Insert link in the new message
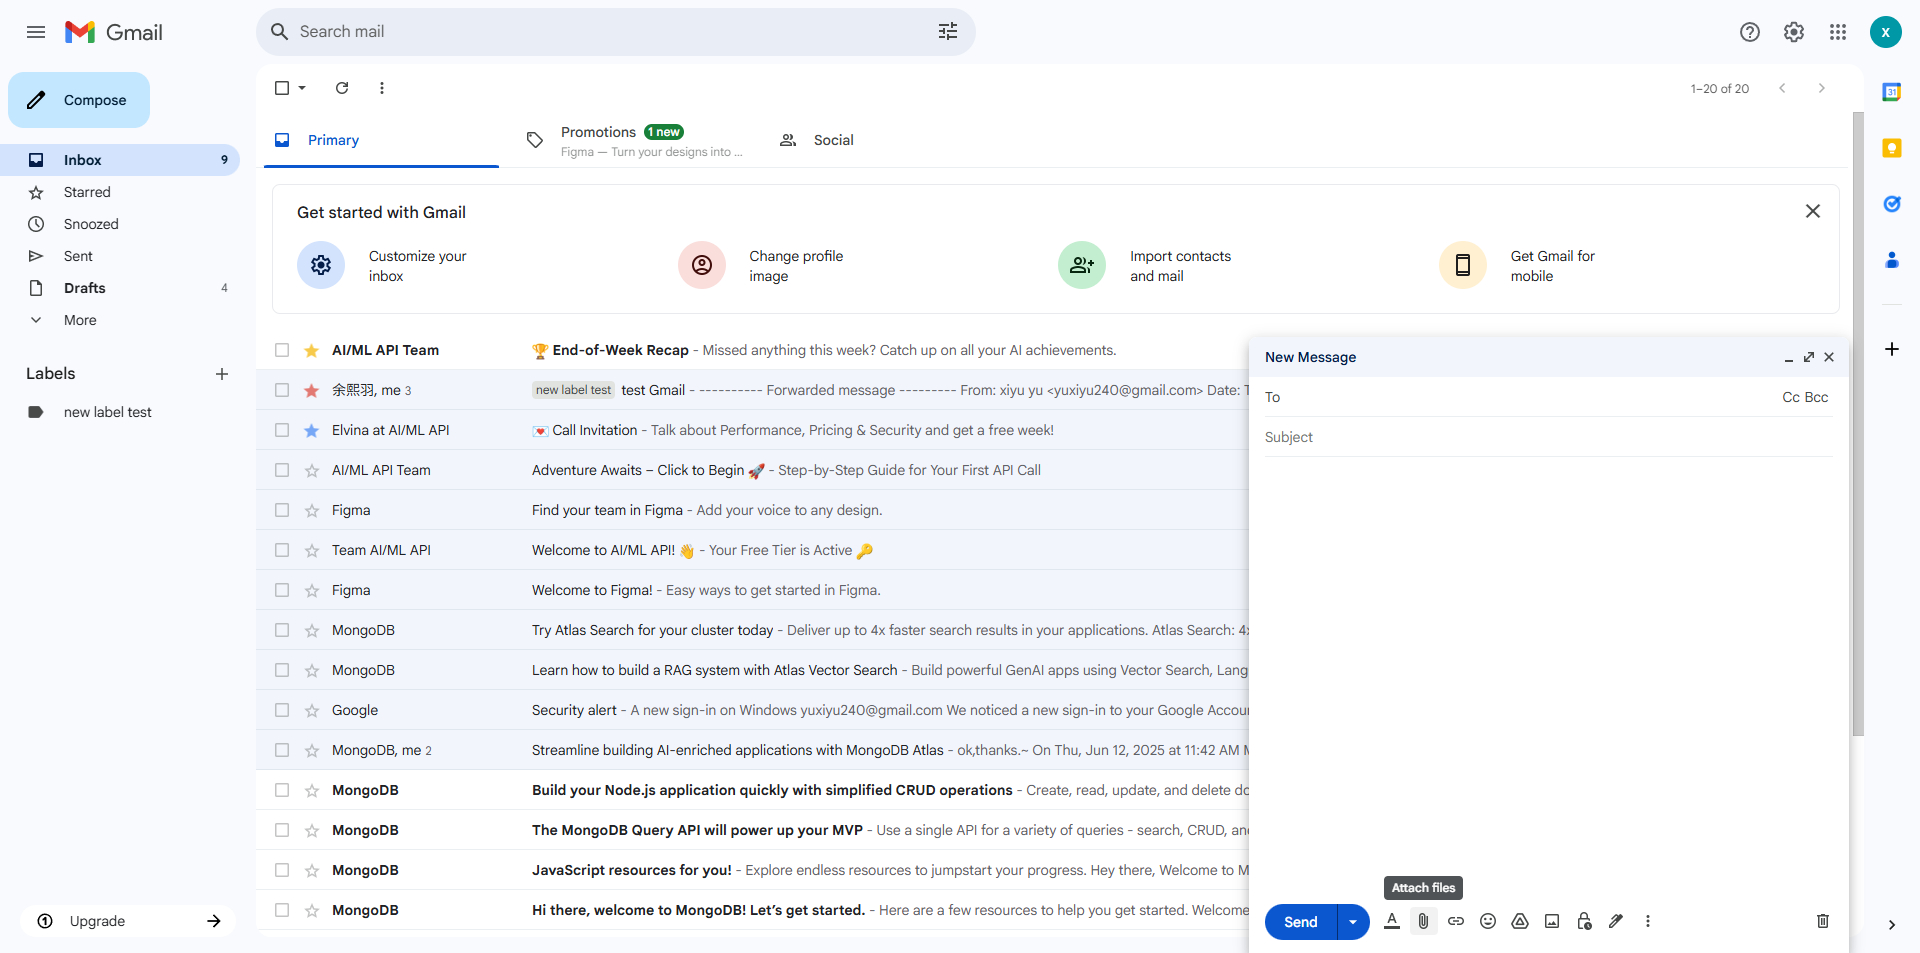The width and height of the screenshot is (1920, 953). [1456, 922]
